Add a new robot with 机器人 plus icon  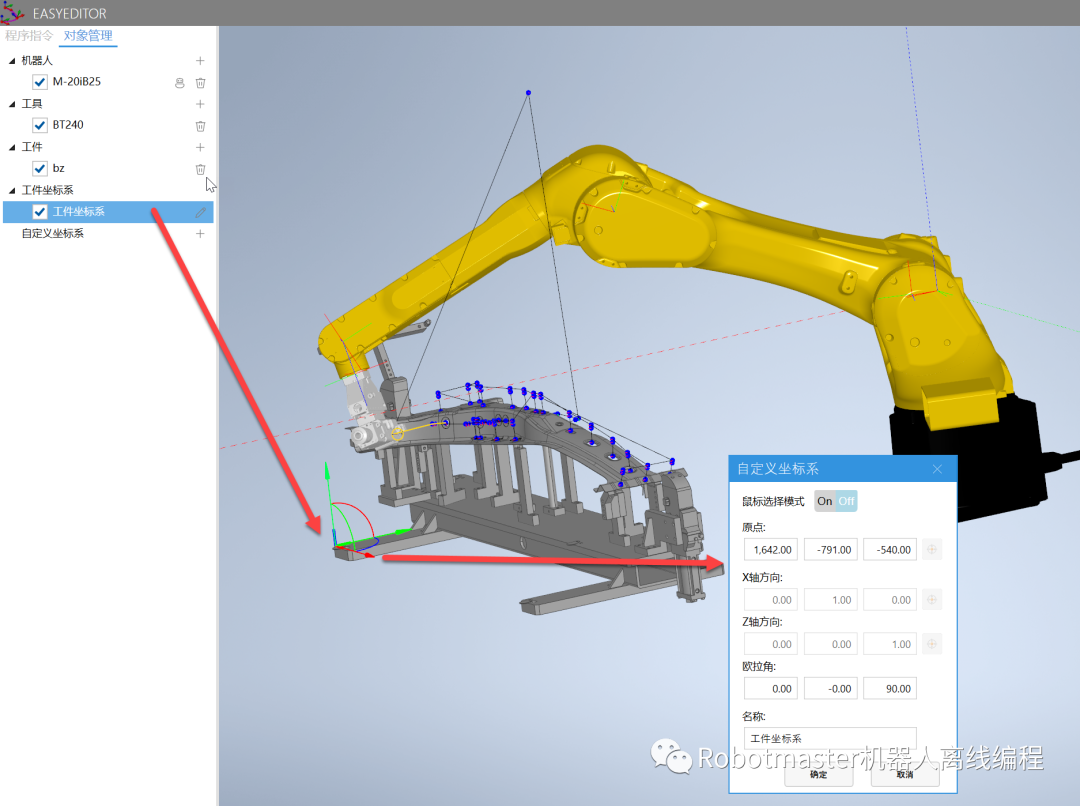point(200,61)
